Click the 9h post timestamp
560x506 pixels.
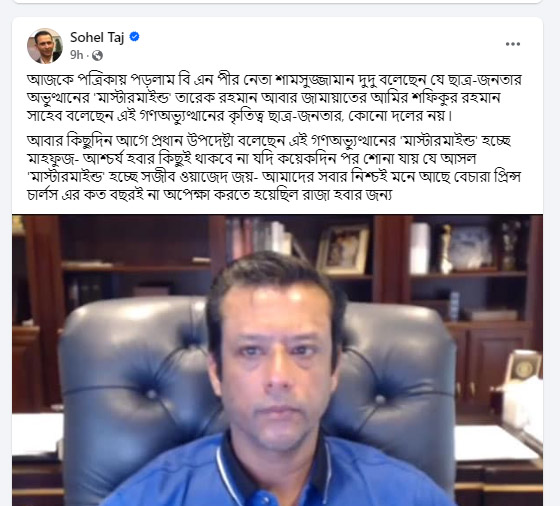pos(76,55)
